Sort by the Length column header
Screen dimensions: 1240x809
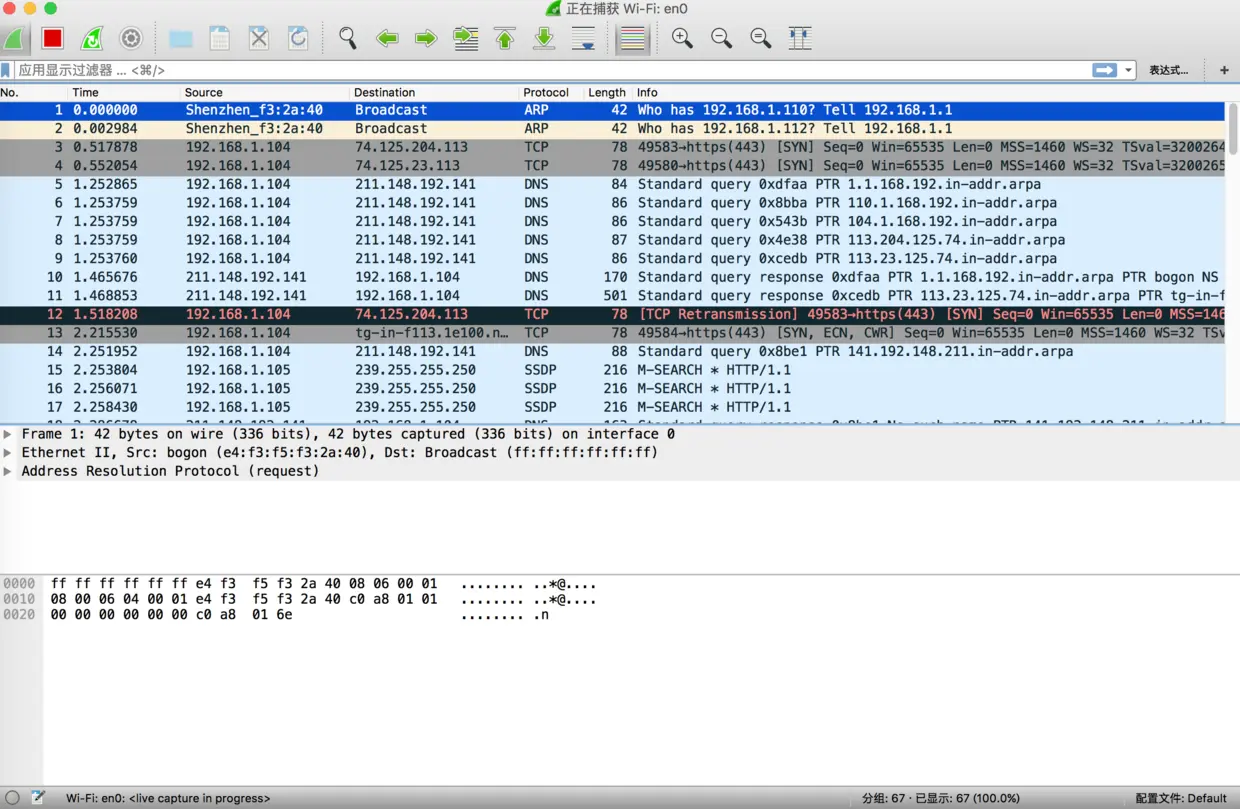point(607,92)
